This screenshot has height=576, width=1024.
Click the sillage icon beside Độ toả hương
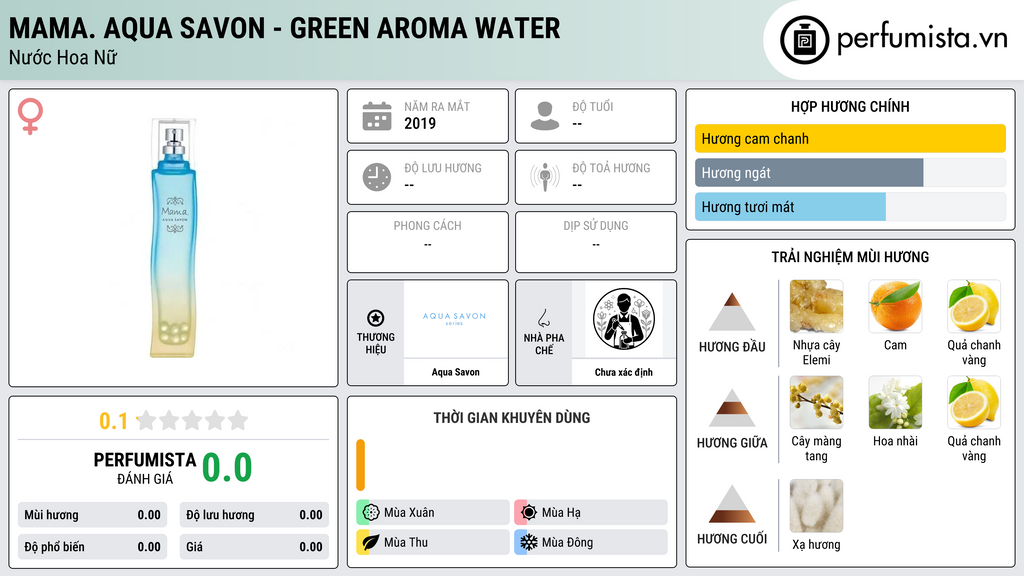click(545, 177)
